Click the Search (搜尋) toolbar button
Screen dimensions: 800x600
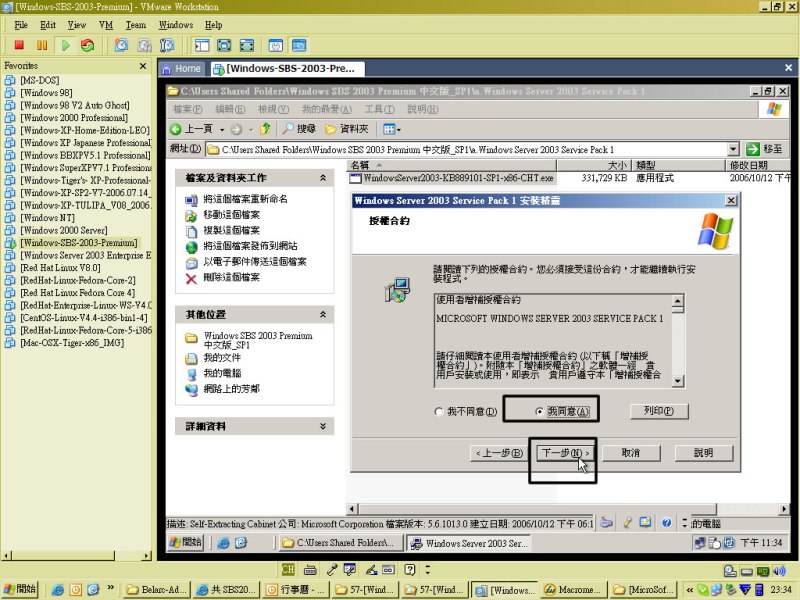click(300, 129)
